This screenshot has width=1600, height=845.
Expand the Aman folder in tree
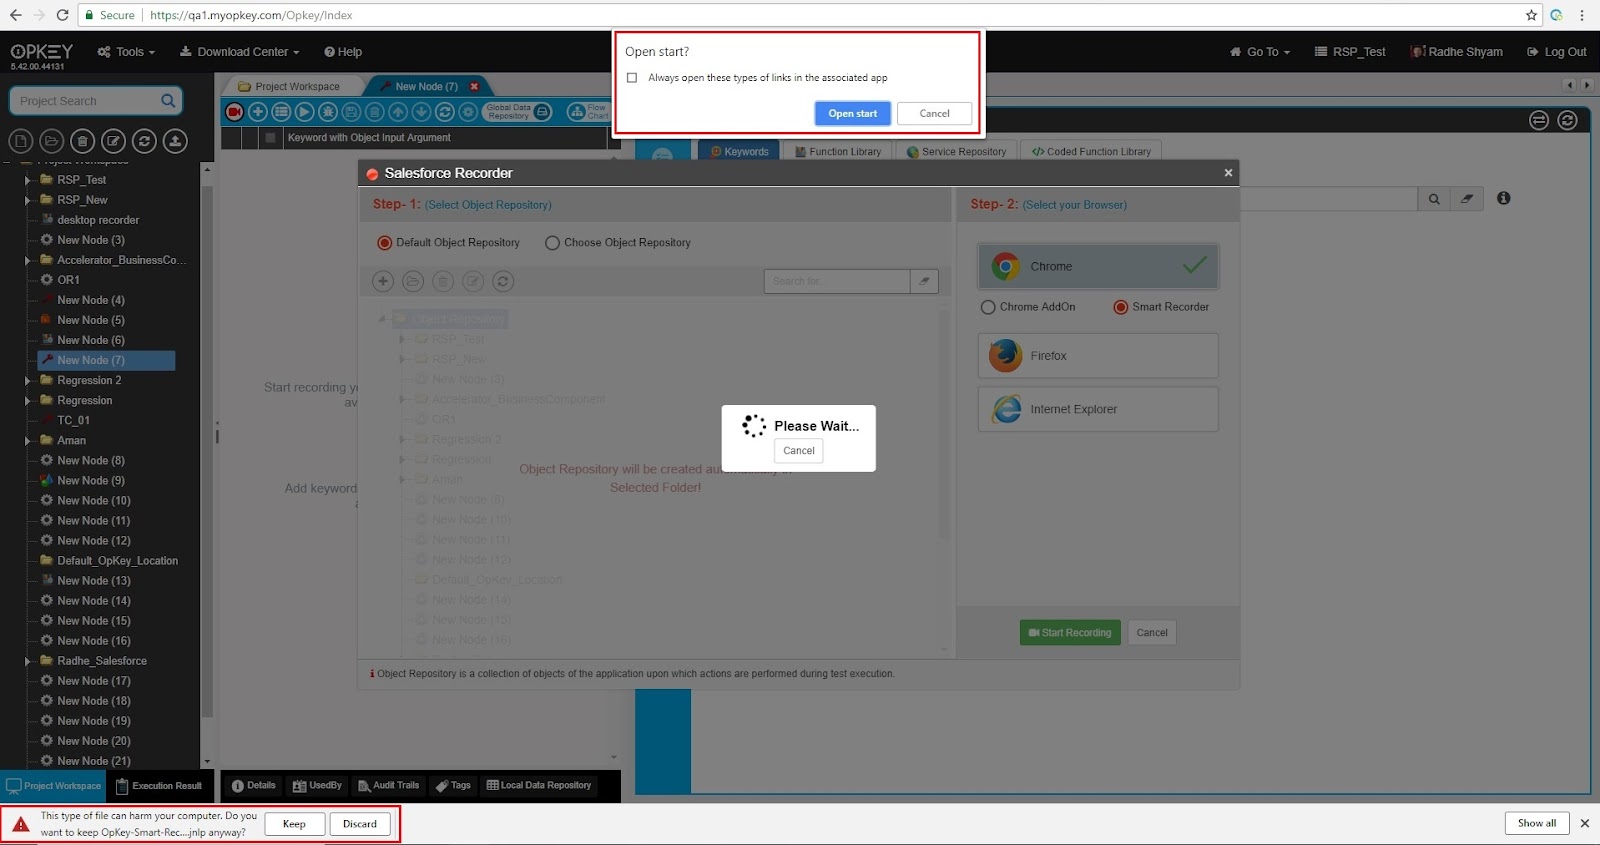pos(28,440)
